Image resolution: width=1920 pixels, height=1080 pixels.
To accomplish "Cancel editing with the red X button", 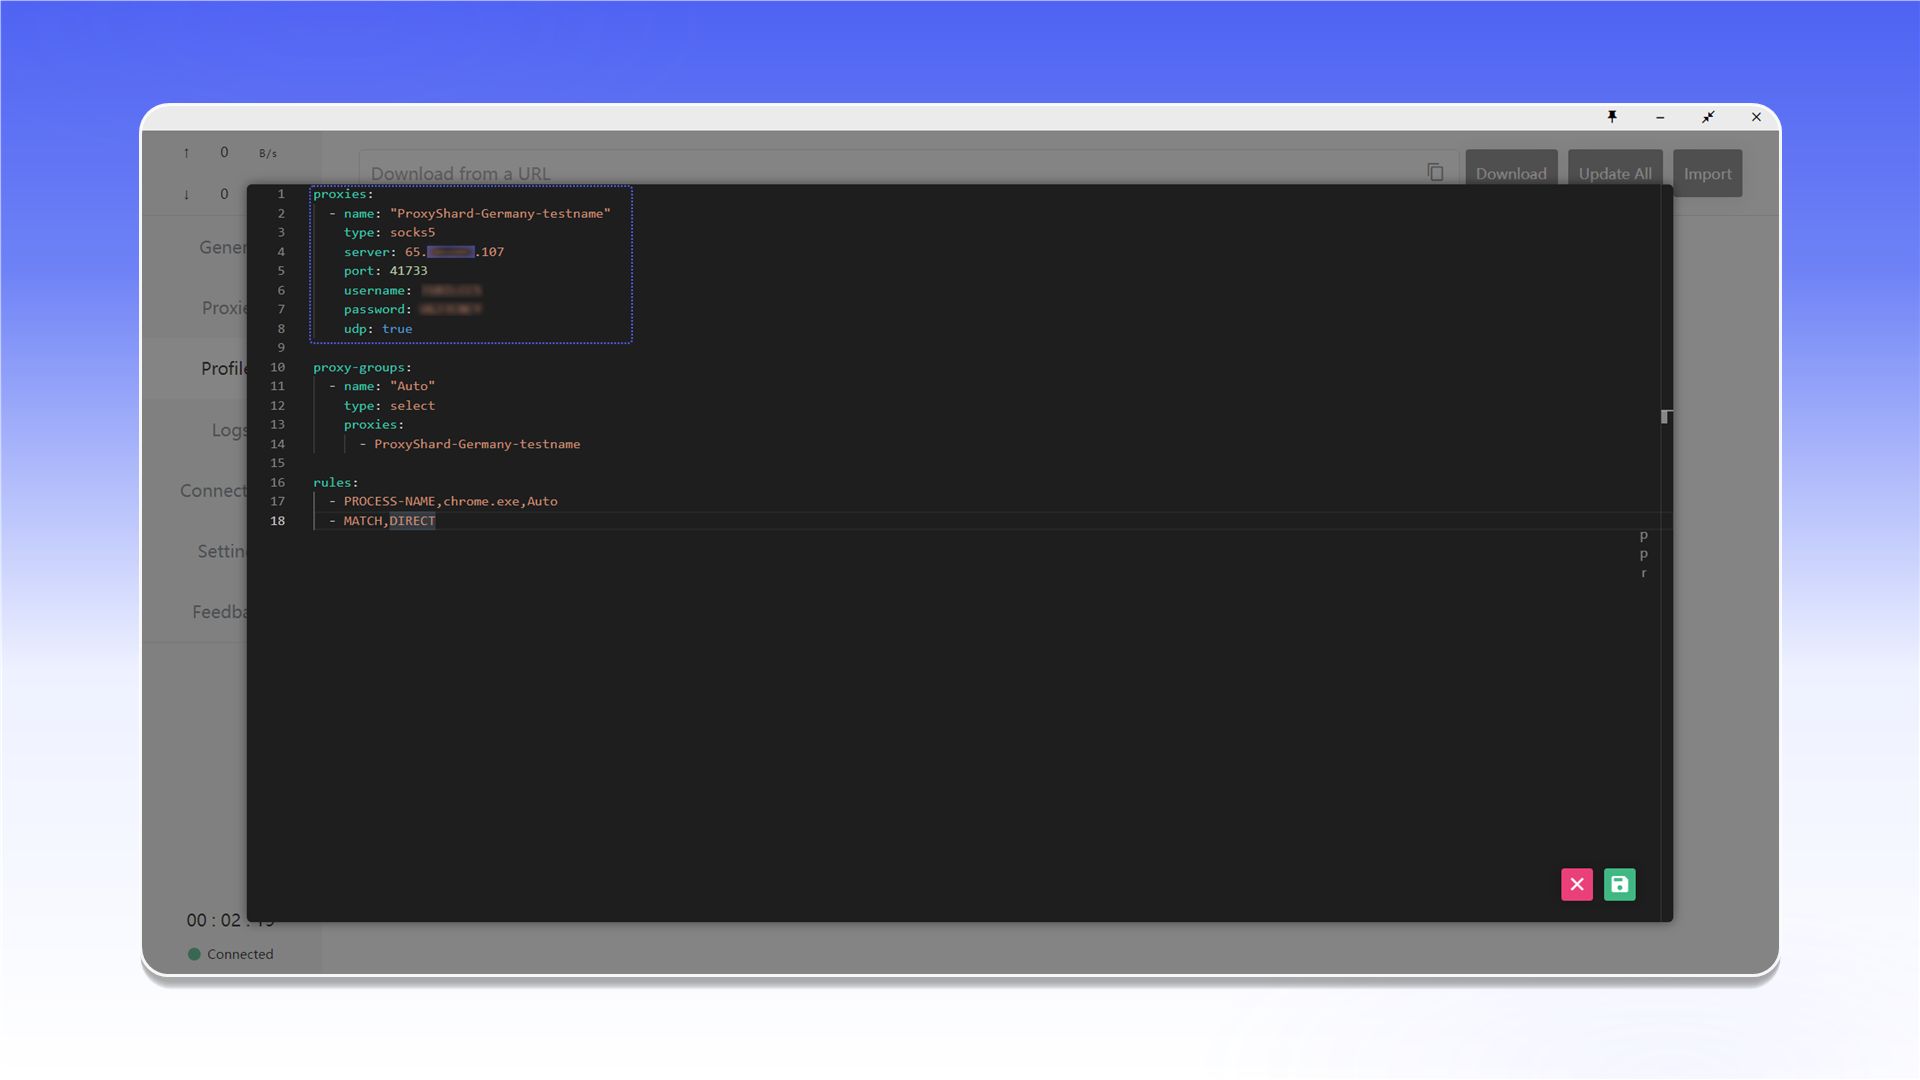I will [x=1577, y=884].
